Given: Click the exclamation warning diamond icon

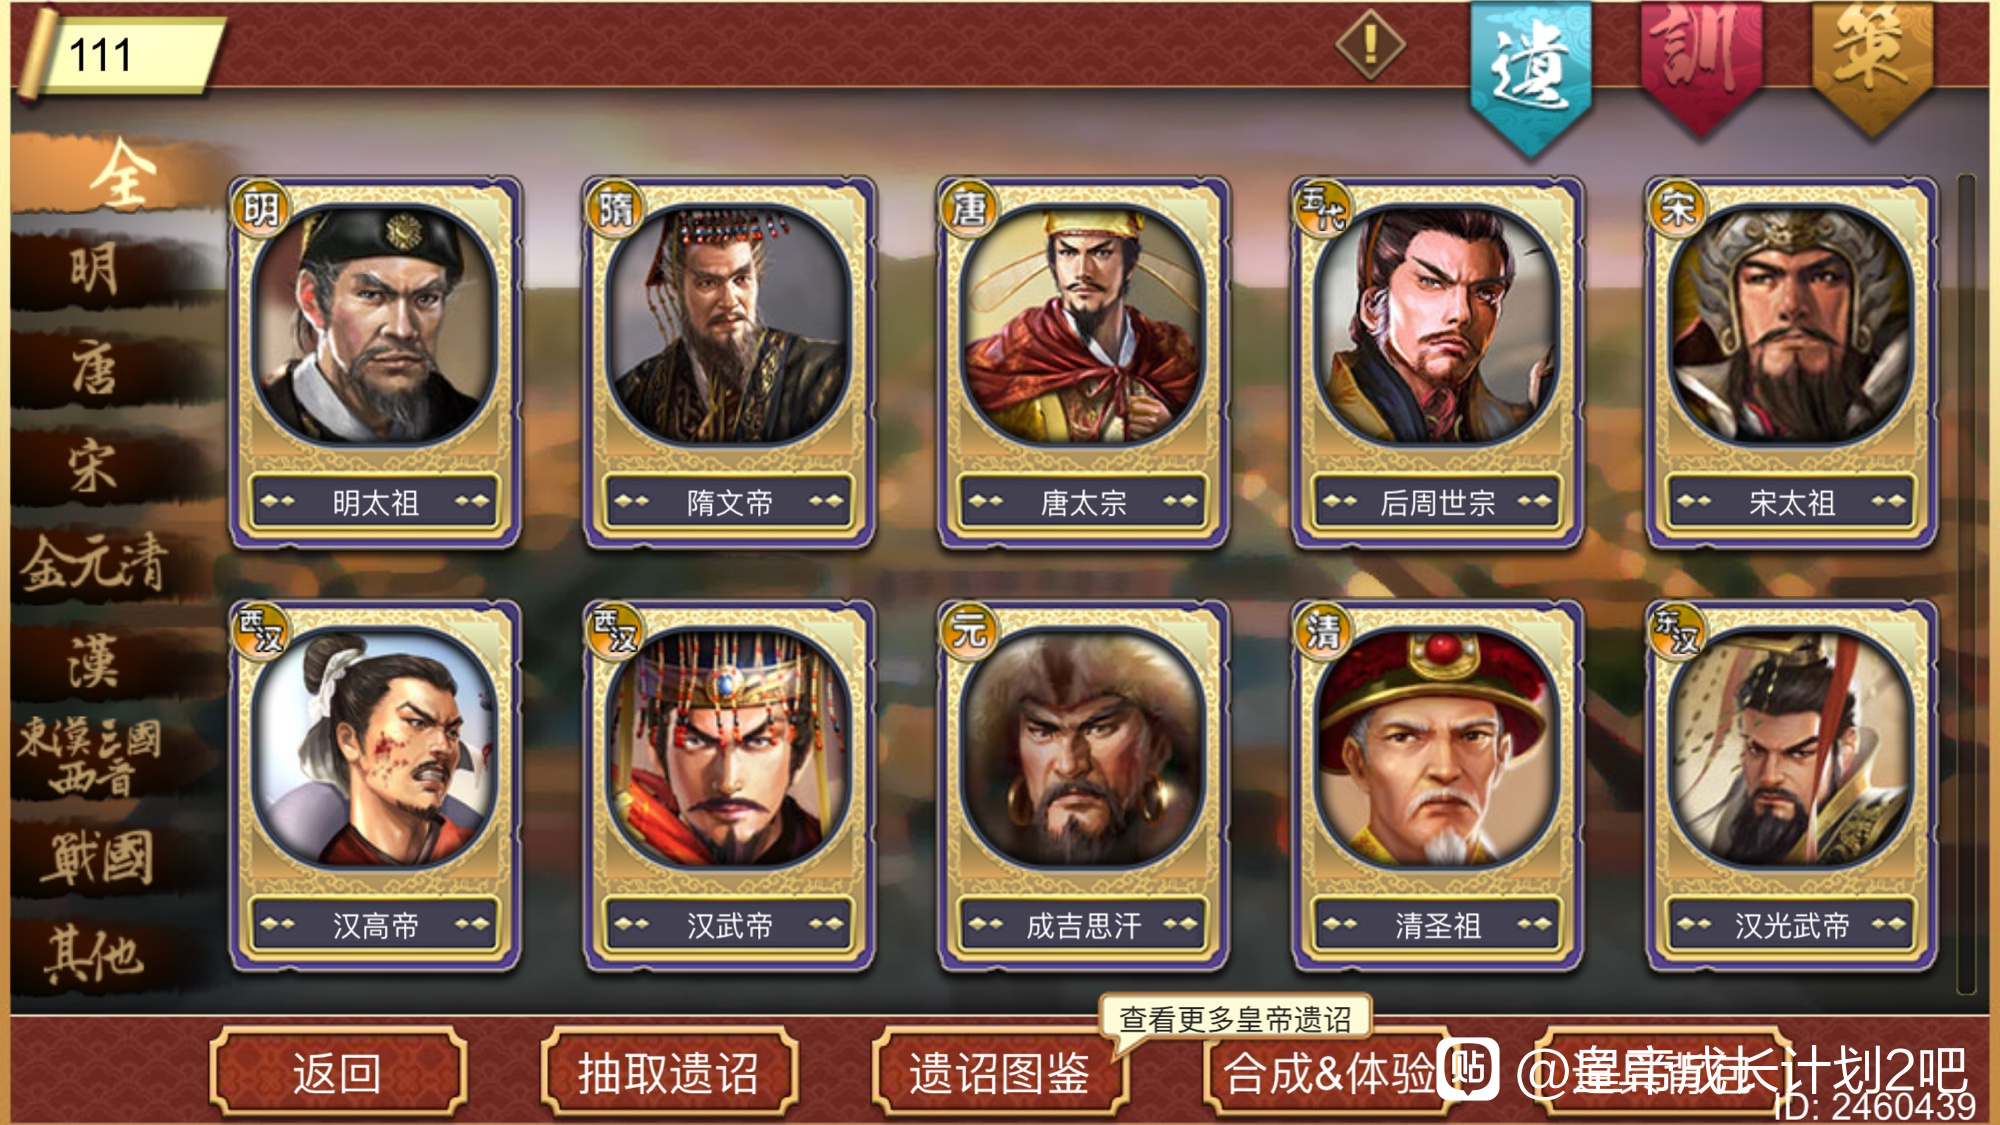Looking at the screenshot, I should tap(1370, 44).
